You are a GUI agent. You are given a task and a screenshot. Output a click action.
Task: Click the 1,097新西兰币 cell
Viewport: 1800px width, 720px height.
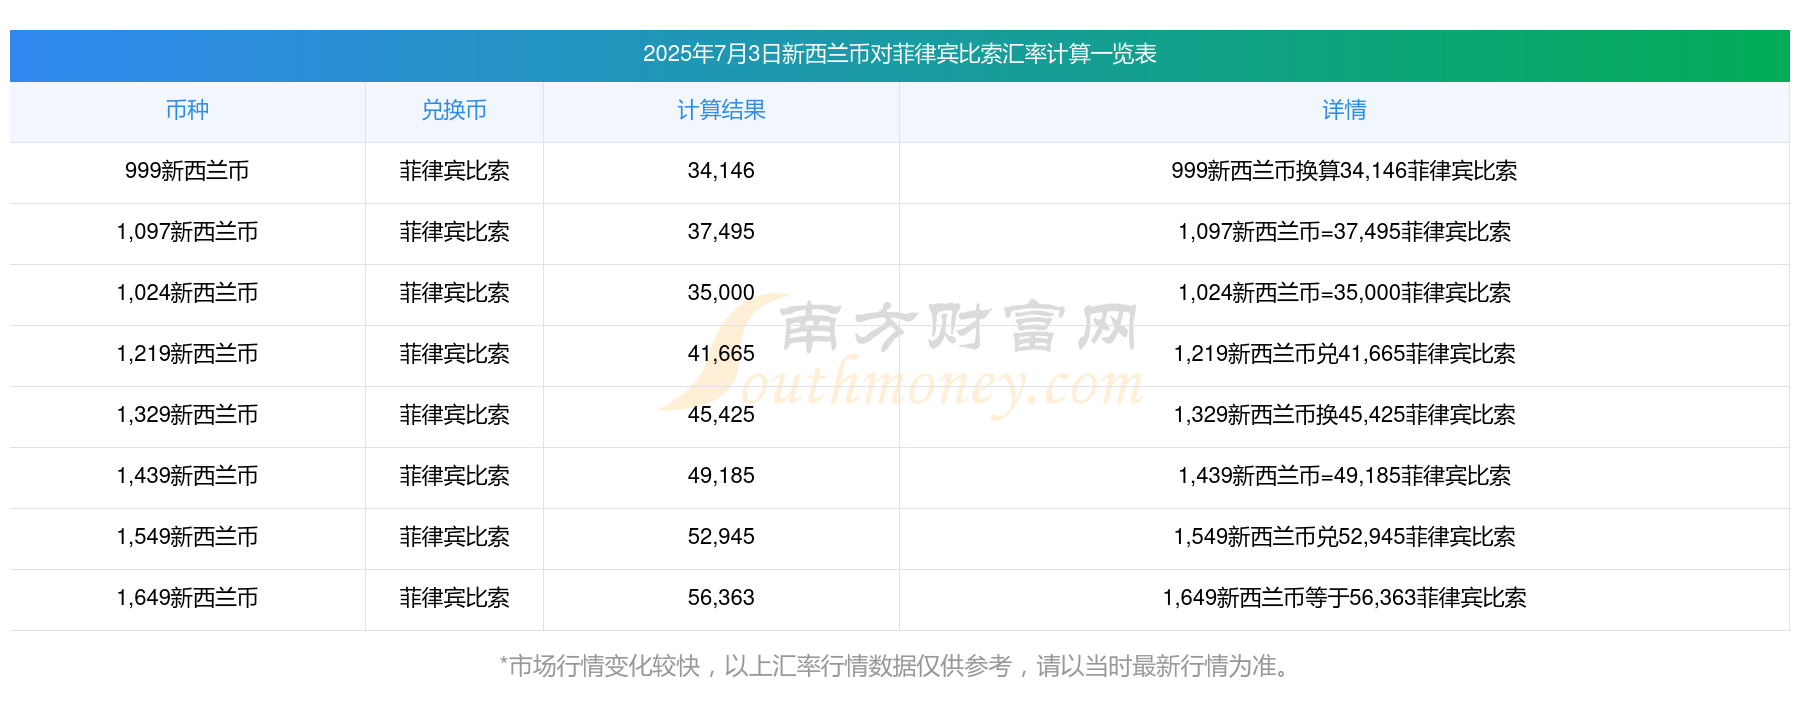[187, 232]
